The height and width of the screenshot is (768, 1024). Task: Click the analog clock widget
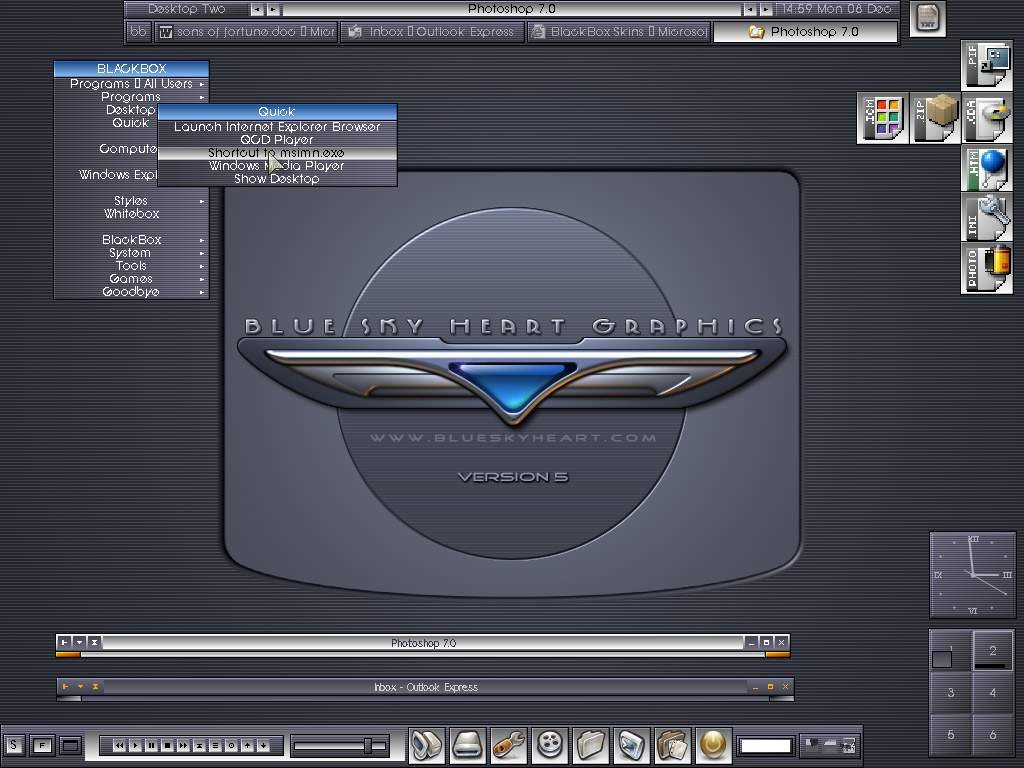click(972, 575)
